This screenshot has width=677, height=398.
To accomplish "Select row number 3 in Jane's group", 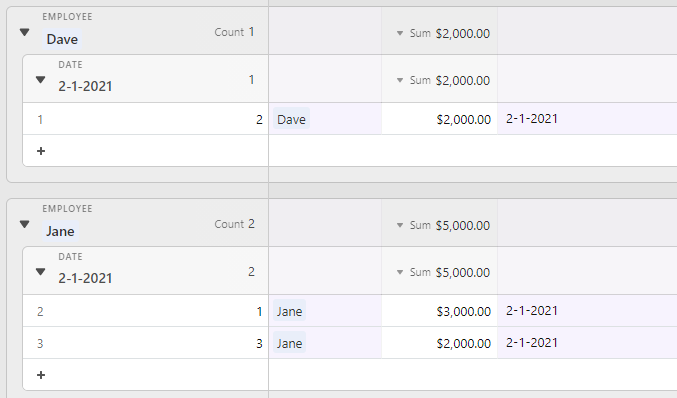I will (40, 344).
